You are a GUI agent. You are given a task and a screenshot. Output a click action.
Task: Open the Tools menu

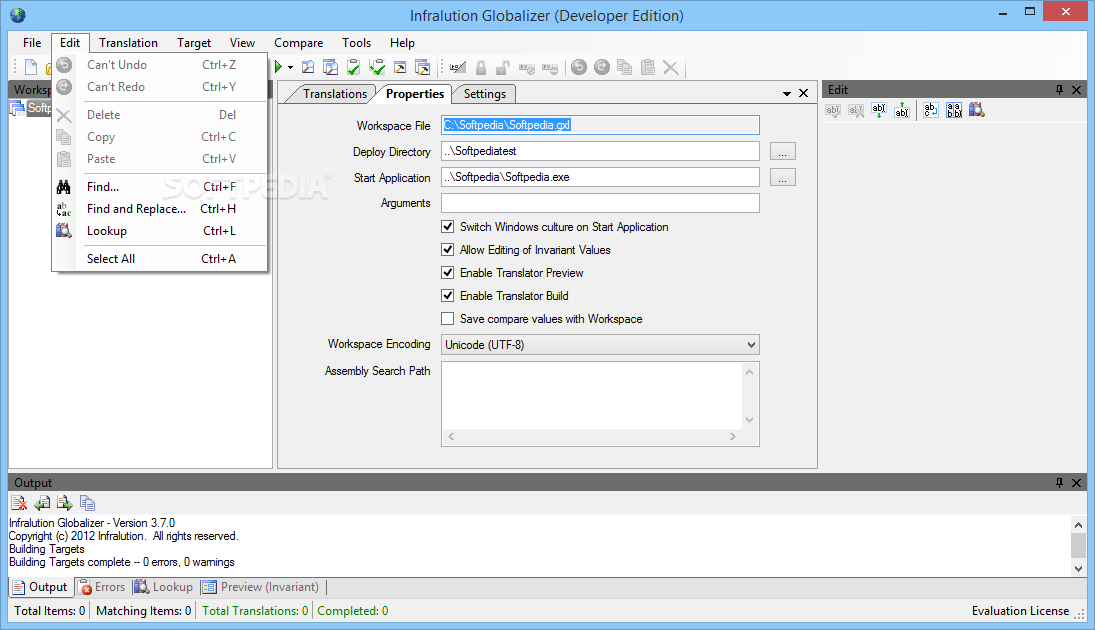(x=356, y=43)
